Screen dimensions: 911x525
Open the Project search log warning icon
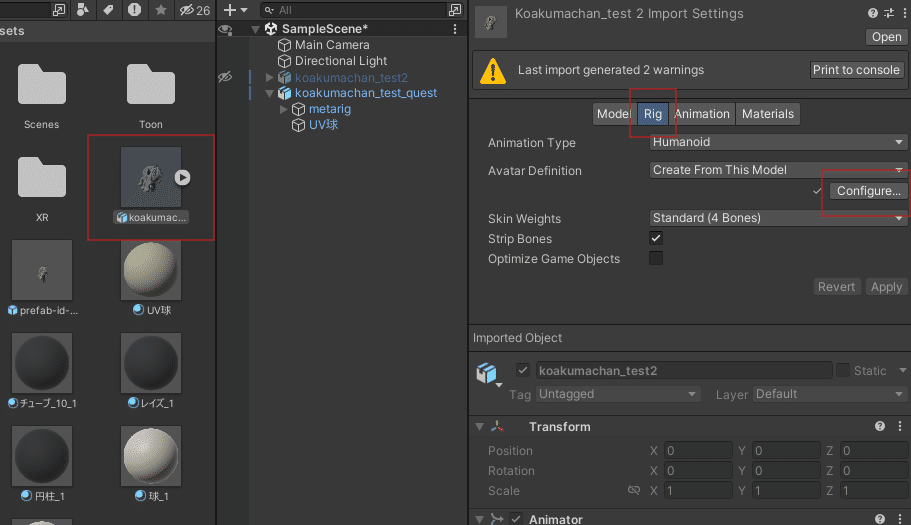tap(134, 10)
